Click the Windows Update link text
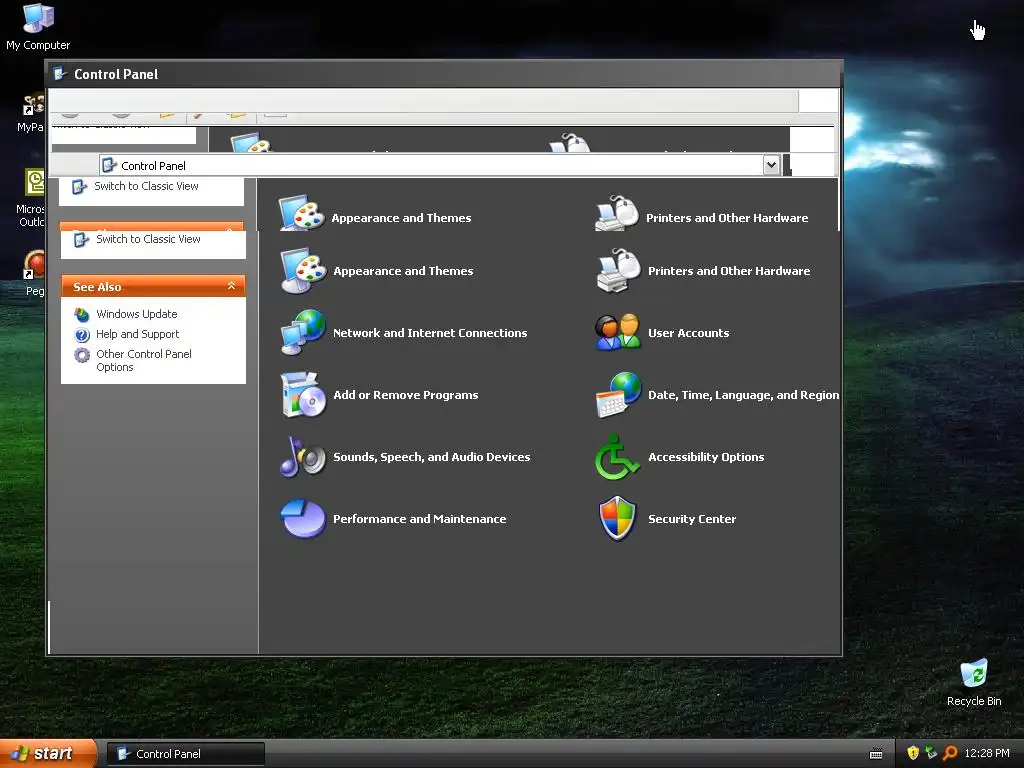 pyautogui.click(x=136, y=314)
